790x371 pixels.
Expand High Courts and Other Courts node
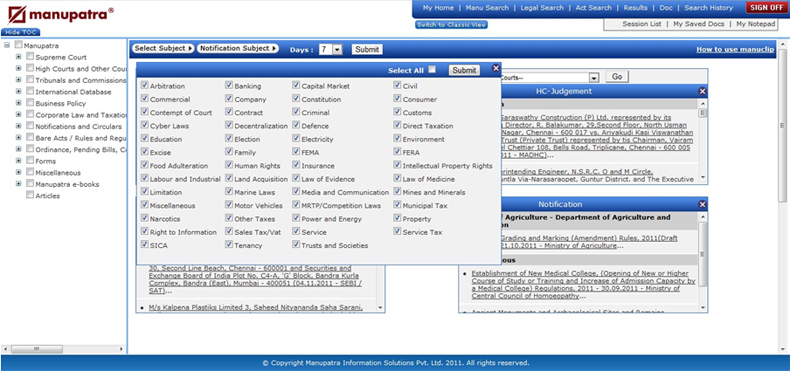click(19, 68)
